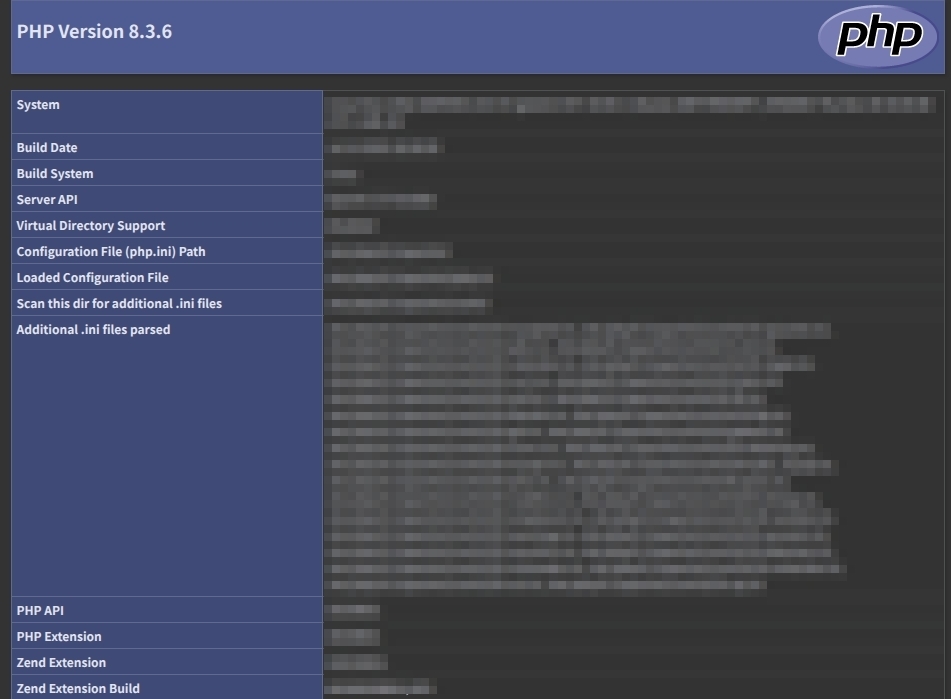Image resolution: width=951 pixels, height=699 pixels.
Task: Select the Build Date label
Action: click(45, 147)
